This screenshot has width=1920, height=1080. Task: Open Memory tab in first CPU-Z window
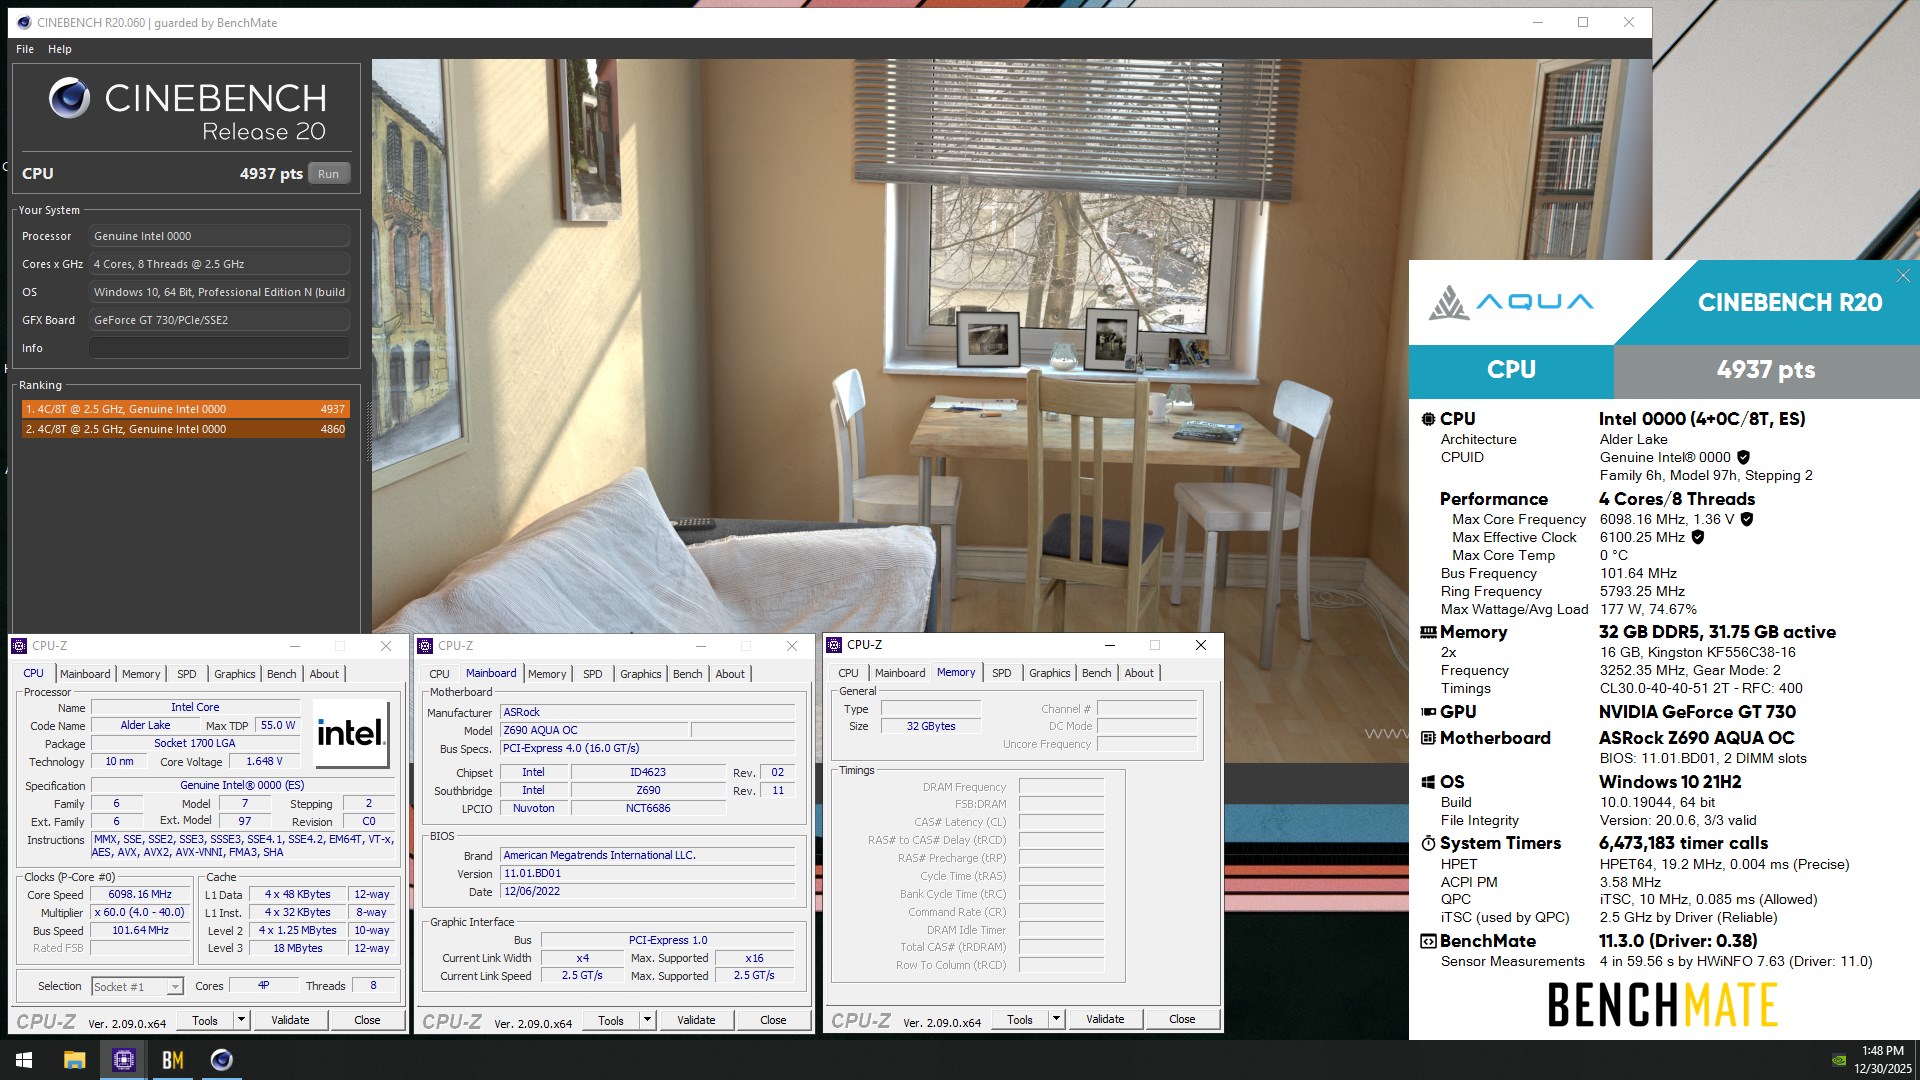[x=141, y=674]
